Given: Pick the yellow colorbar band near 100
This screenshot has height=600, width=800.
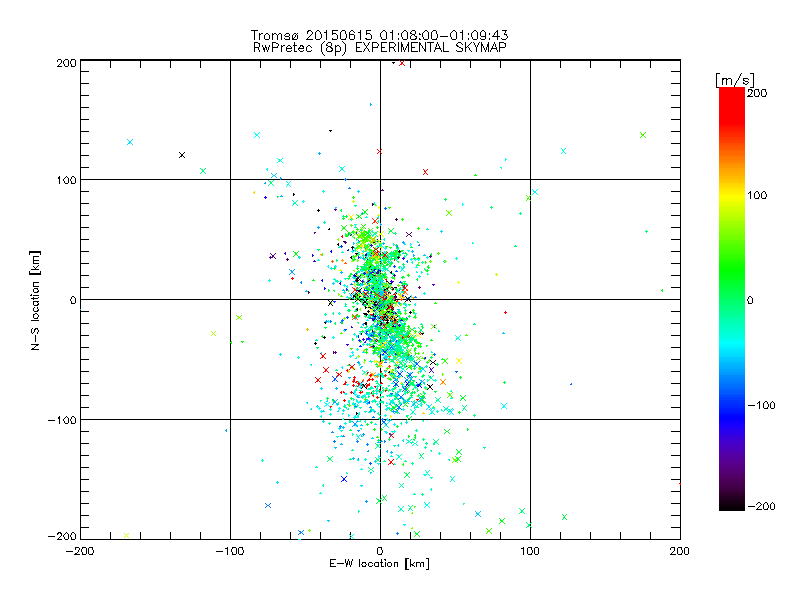Looking at the screenshot, I should point(732,195).
